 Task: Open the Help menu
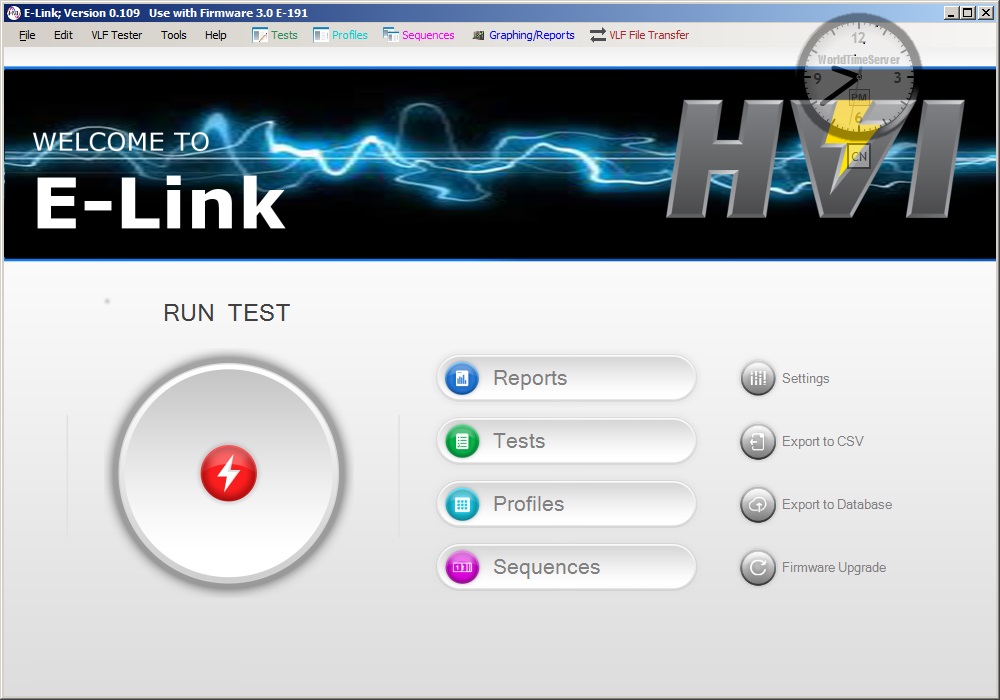[216, 35]
